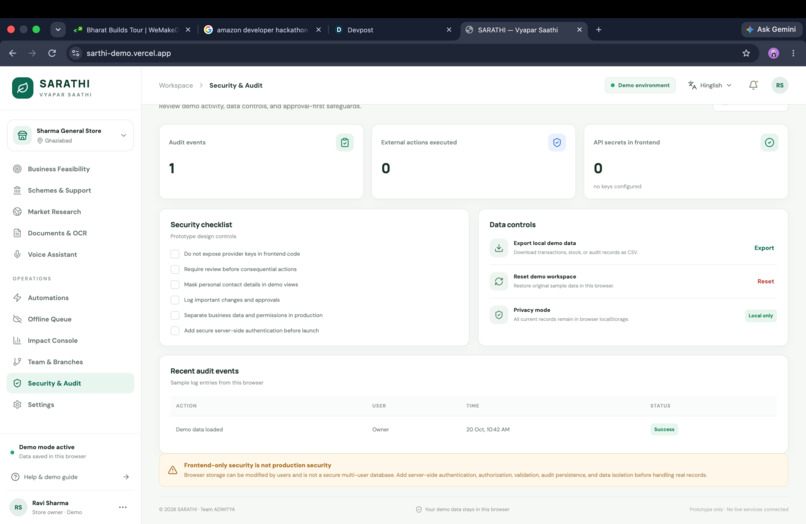This screenshot has height=524, width=806.
Task: Go to Impact Console
Action: pyautogui.click(x=70, y=340)
